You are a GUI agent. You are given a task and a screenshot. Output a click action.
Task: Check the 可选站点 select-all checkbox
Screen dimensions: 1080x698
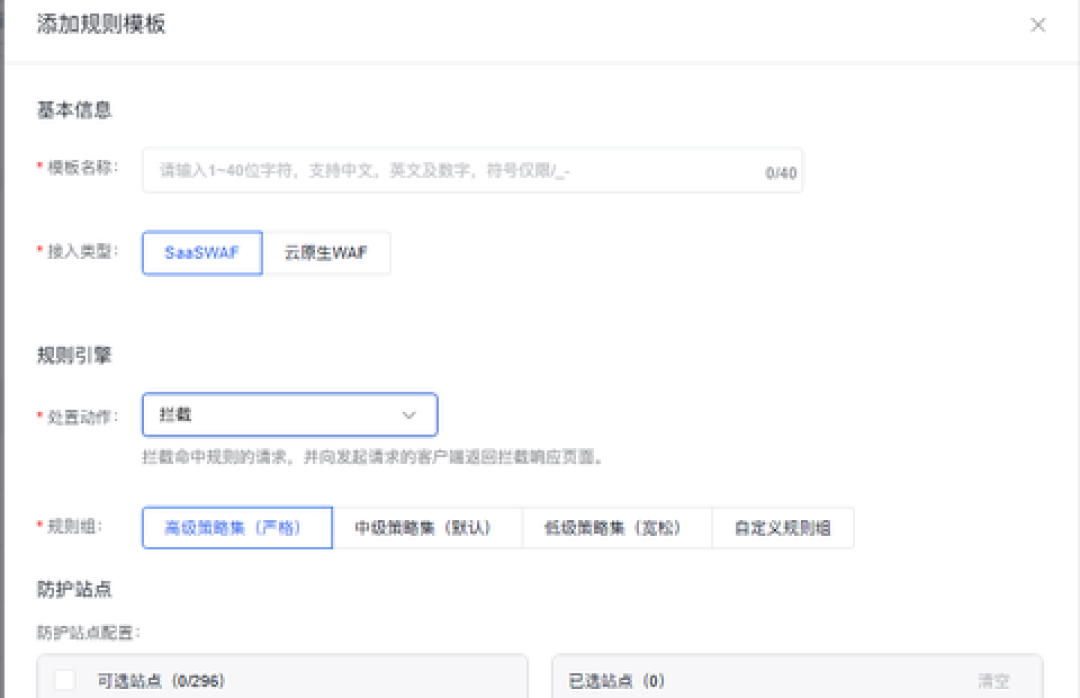65,680
